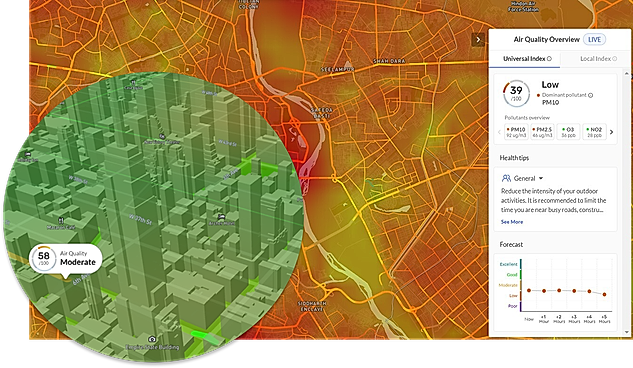
Task: Click the 'SHAH DARA' map label
Action: [390, 61]
